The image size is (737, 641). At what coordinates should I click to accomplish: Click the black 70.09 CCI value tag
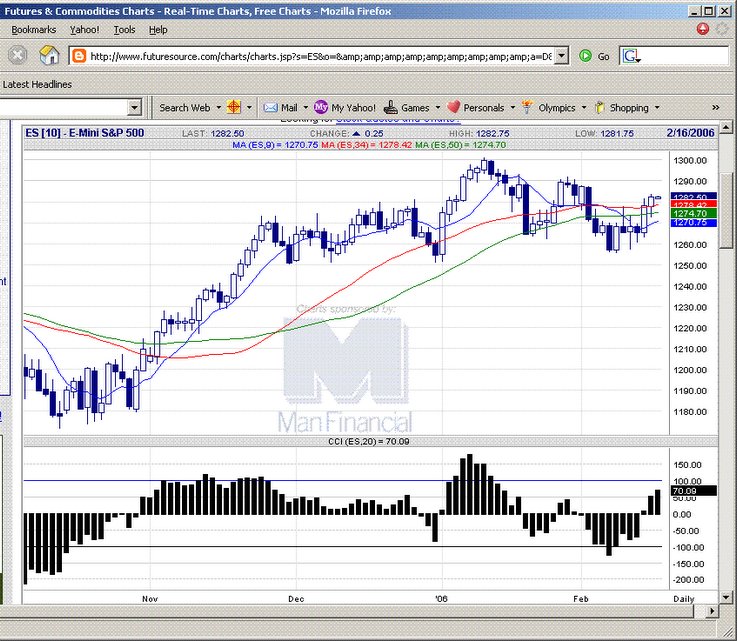694,491
